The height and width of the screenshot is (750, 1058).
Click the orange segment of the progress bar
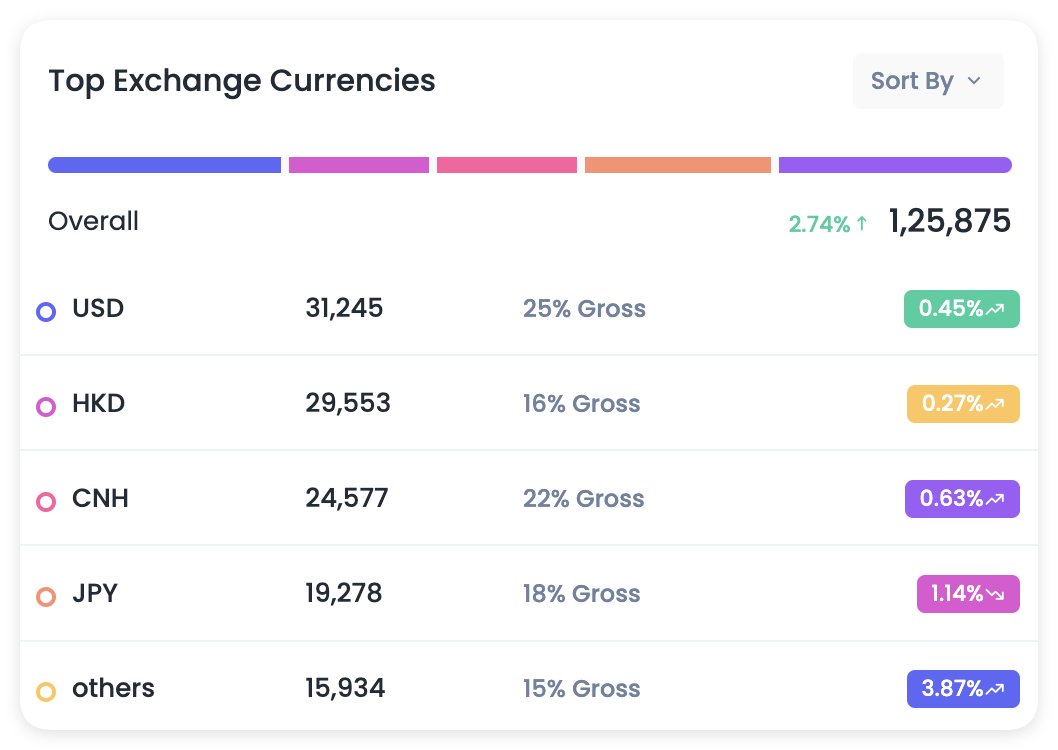click(x=677, y=165)
